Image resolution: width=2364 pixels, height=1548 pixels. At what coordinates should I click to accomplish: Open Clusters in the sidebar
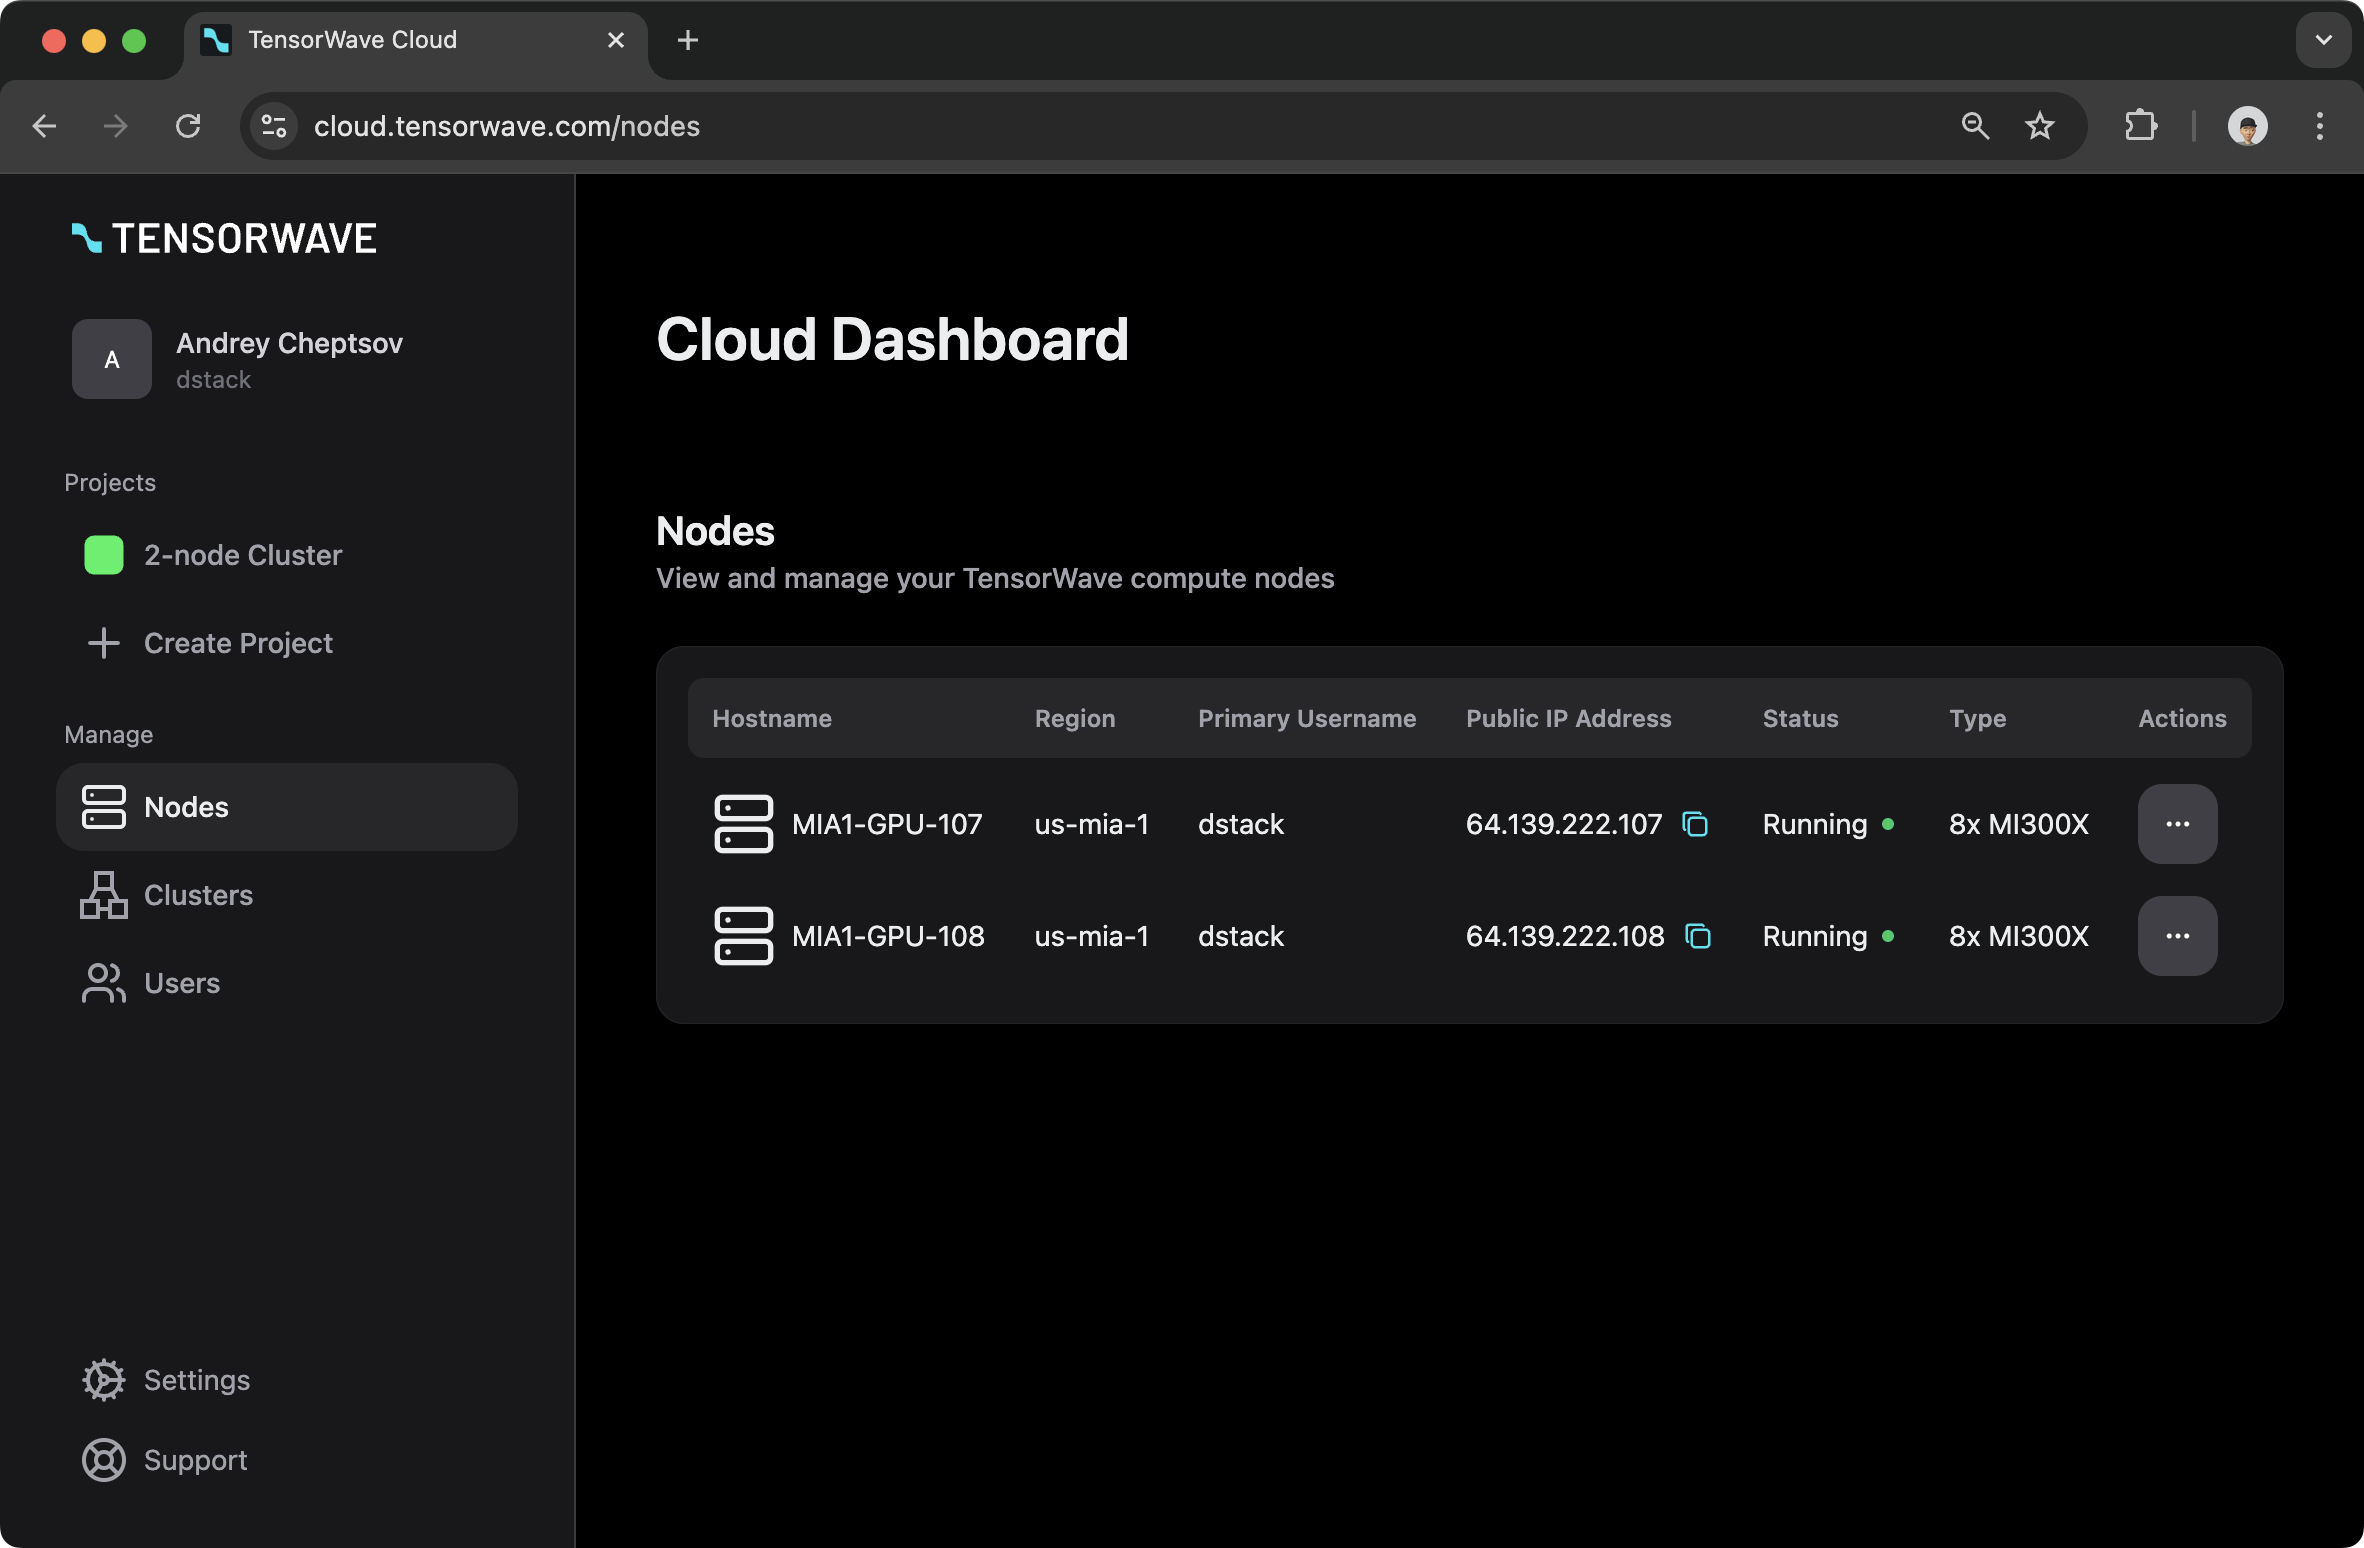click(287, 895)
